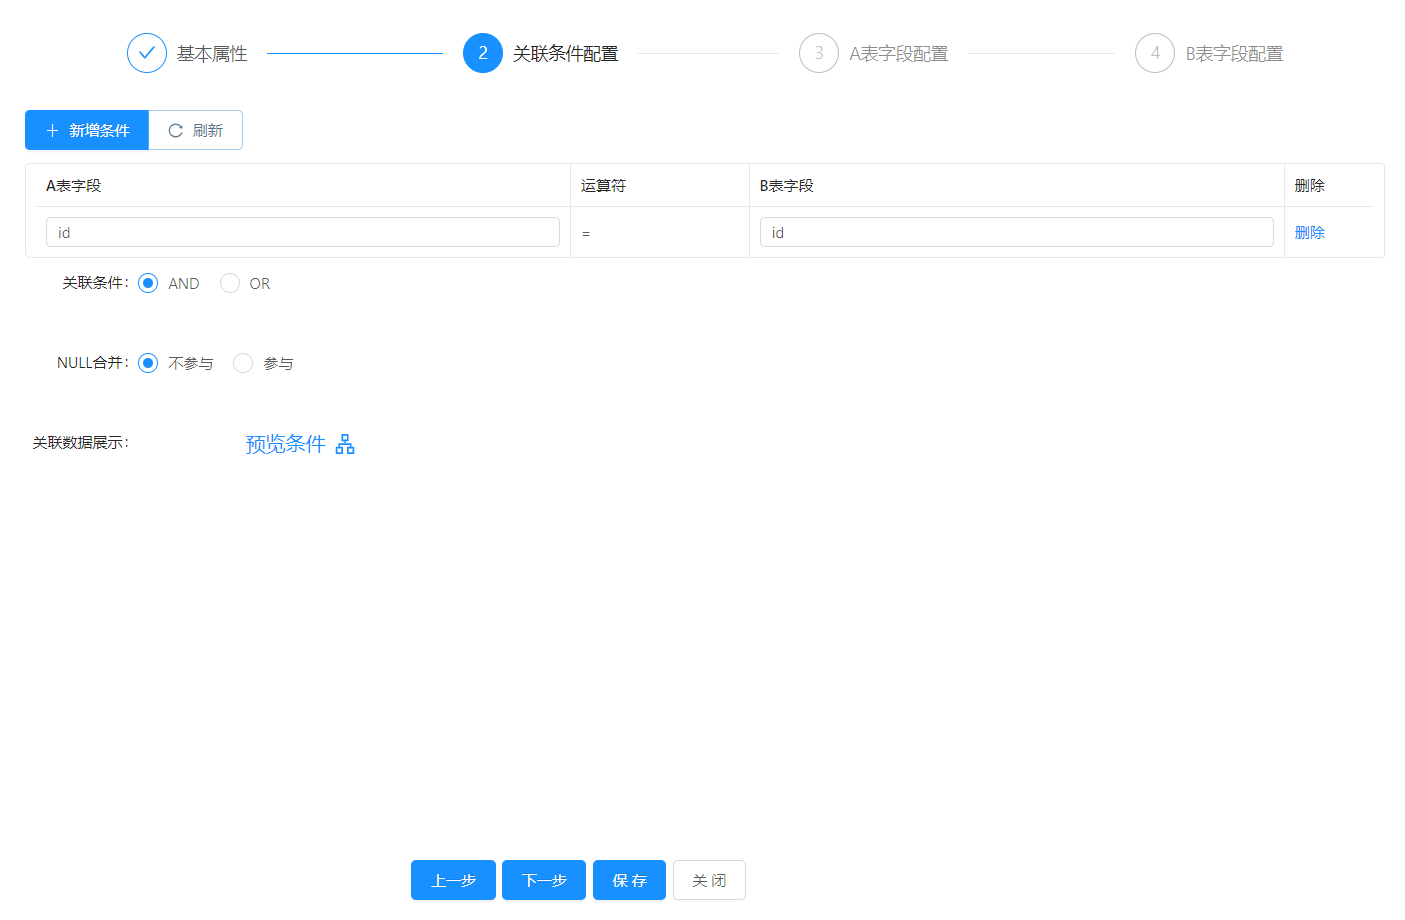Go to the A表字段配置 step label

[x=898, y=54]
